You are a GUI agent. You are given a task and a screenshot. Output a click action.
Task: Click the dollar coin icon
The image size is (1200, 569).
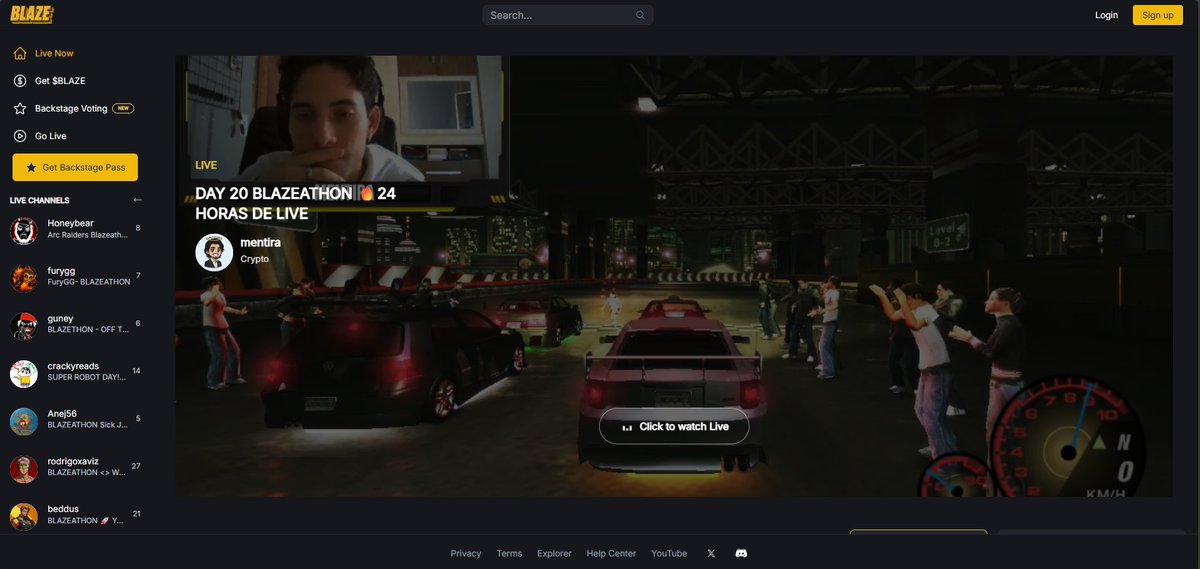pos(20,81)
